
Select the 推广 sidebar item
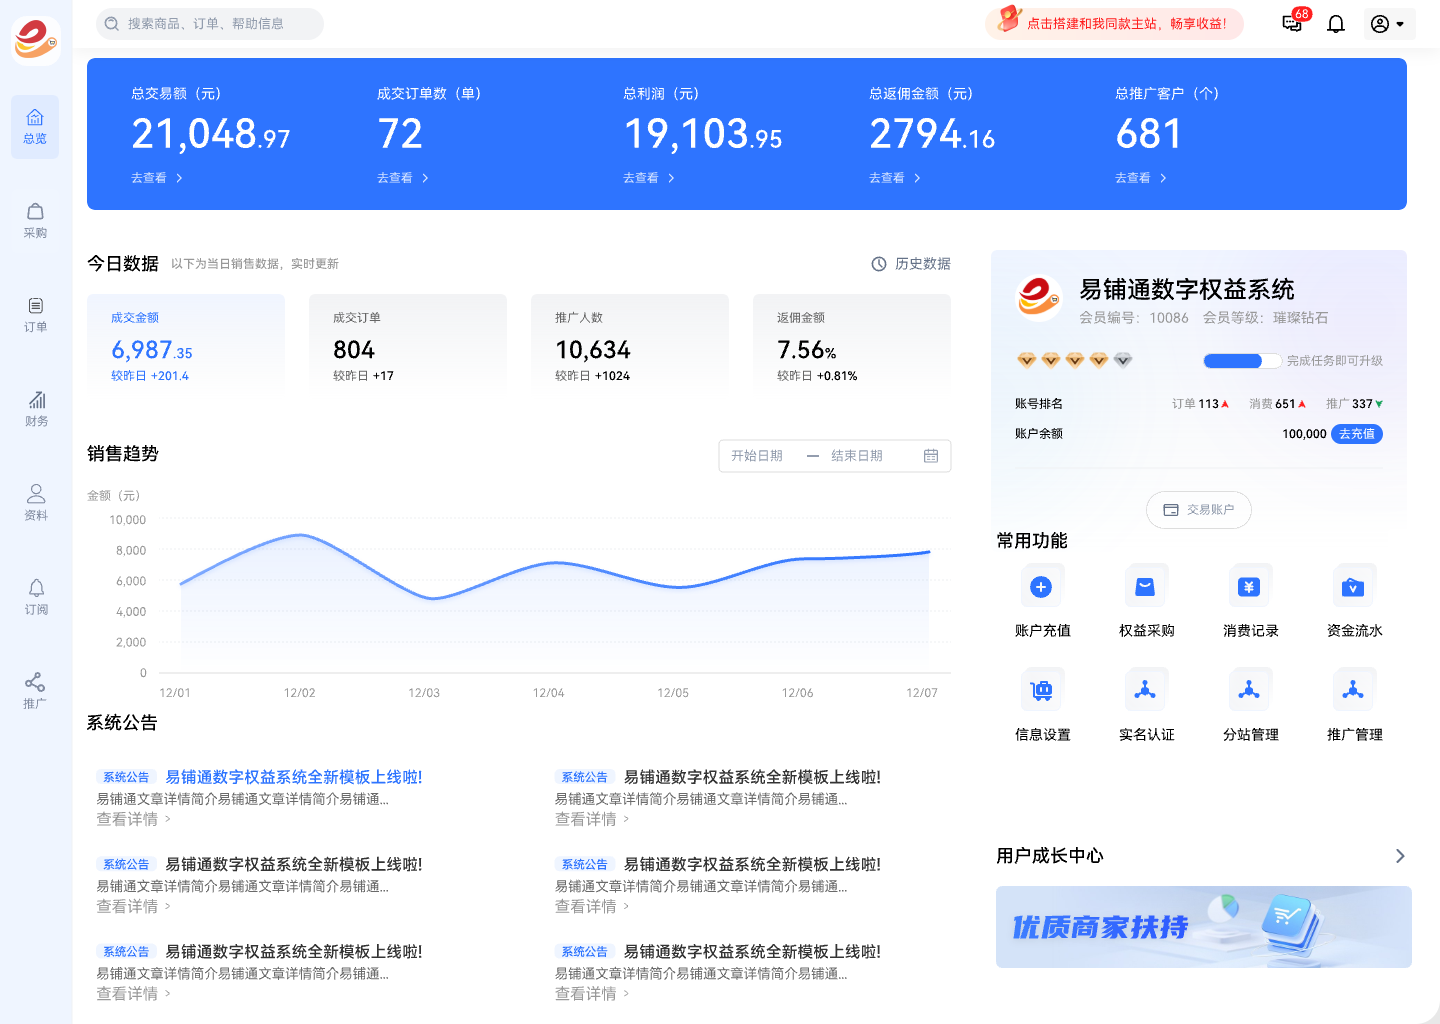tap(35, 690)
